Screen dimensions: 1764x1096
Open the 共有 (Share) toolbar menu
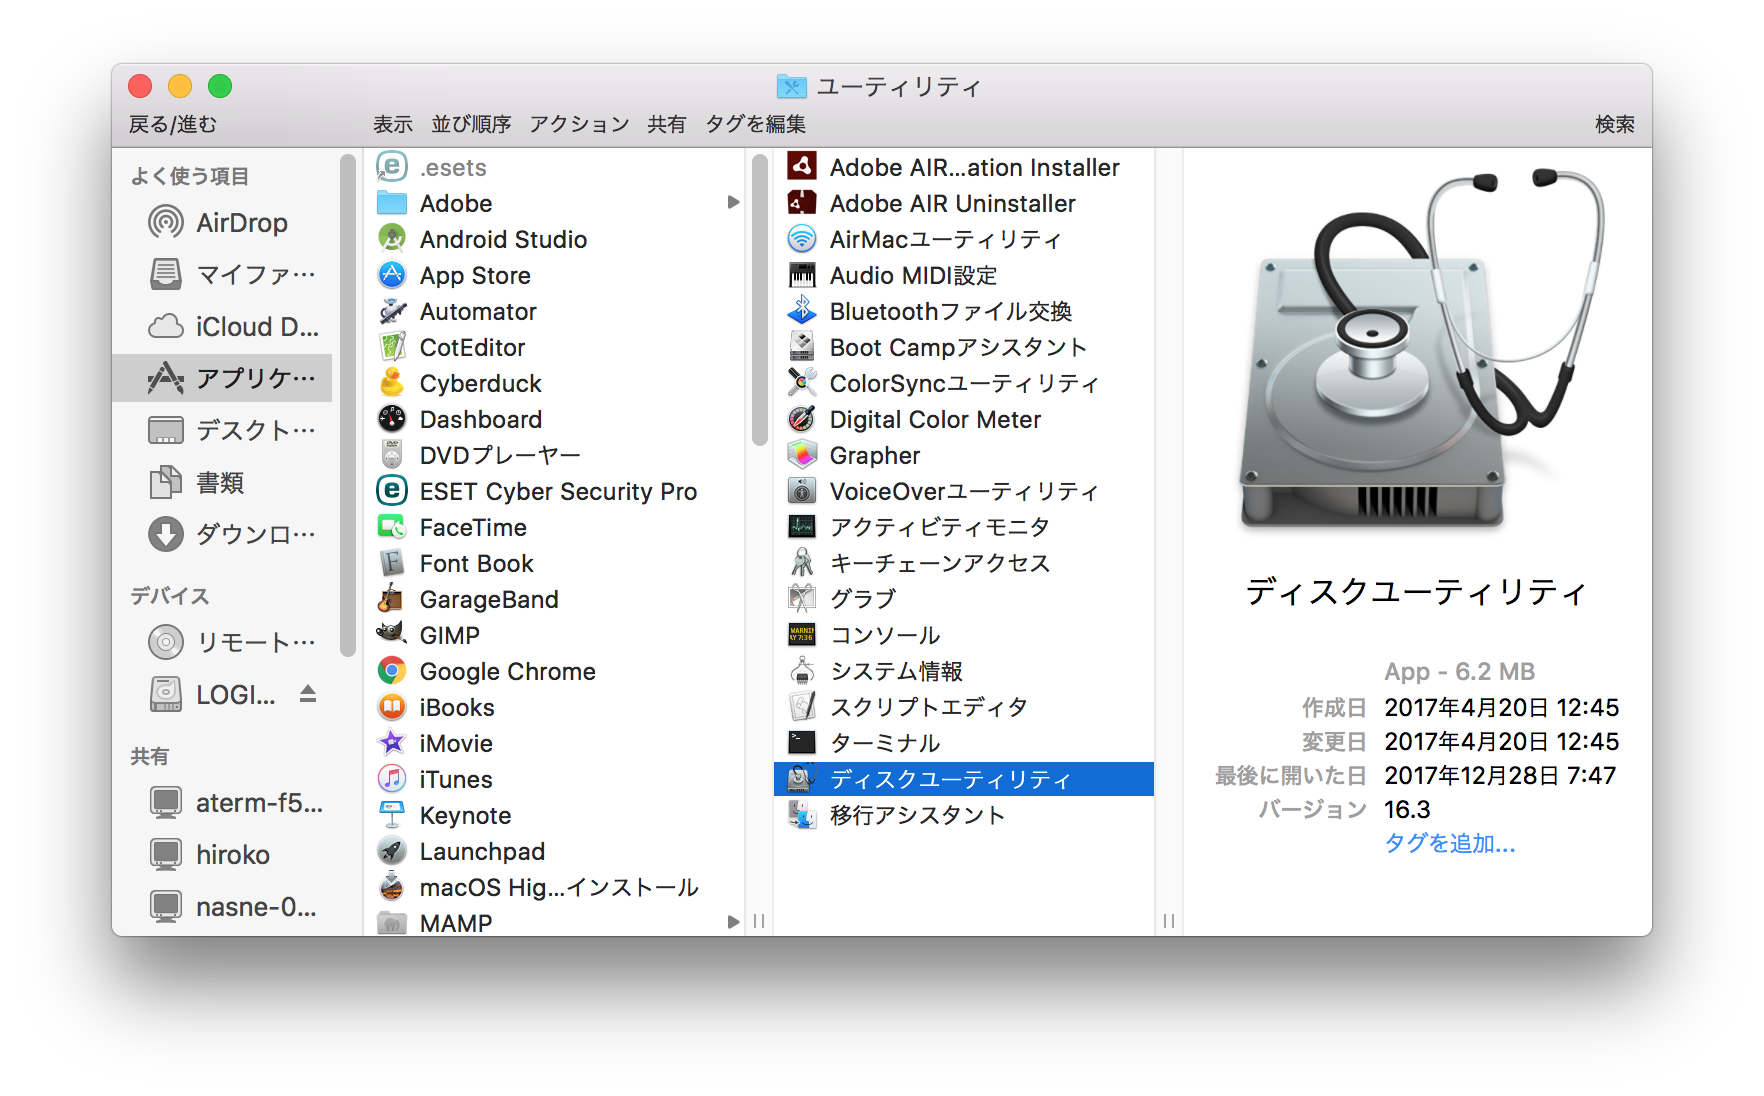point(667,124)
